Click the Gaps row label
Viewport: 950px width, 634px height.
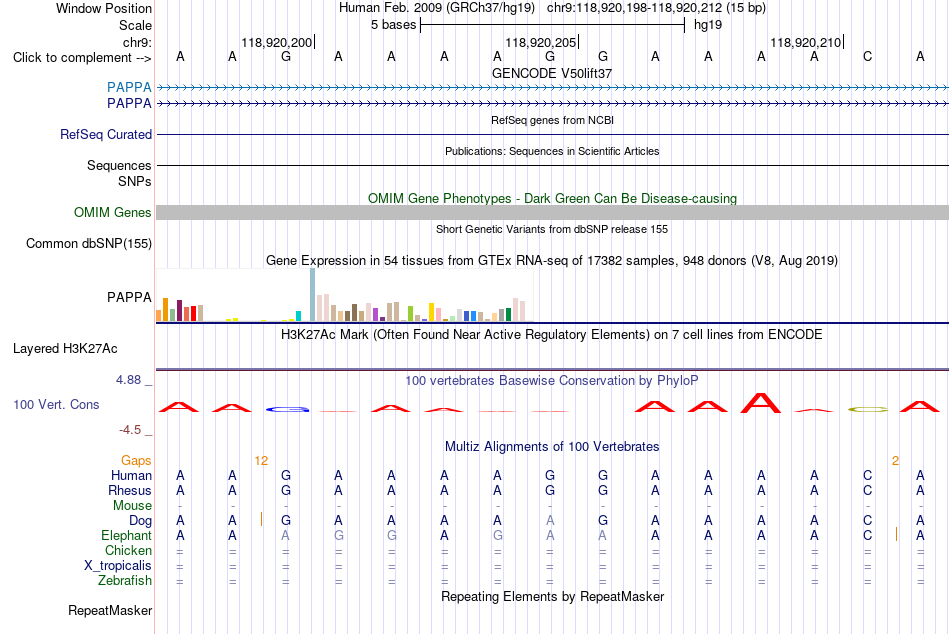pyautogui.click(x=136, y=461)
